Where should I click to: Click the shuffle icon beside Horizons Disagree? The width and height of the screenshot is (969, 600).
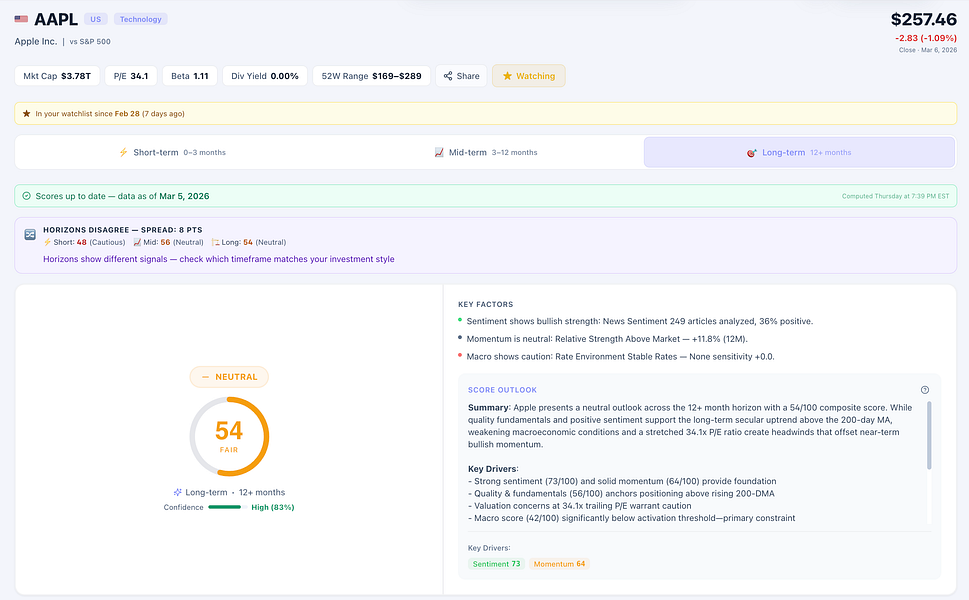[30, 235]
